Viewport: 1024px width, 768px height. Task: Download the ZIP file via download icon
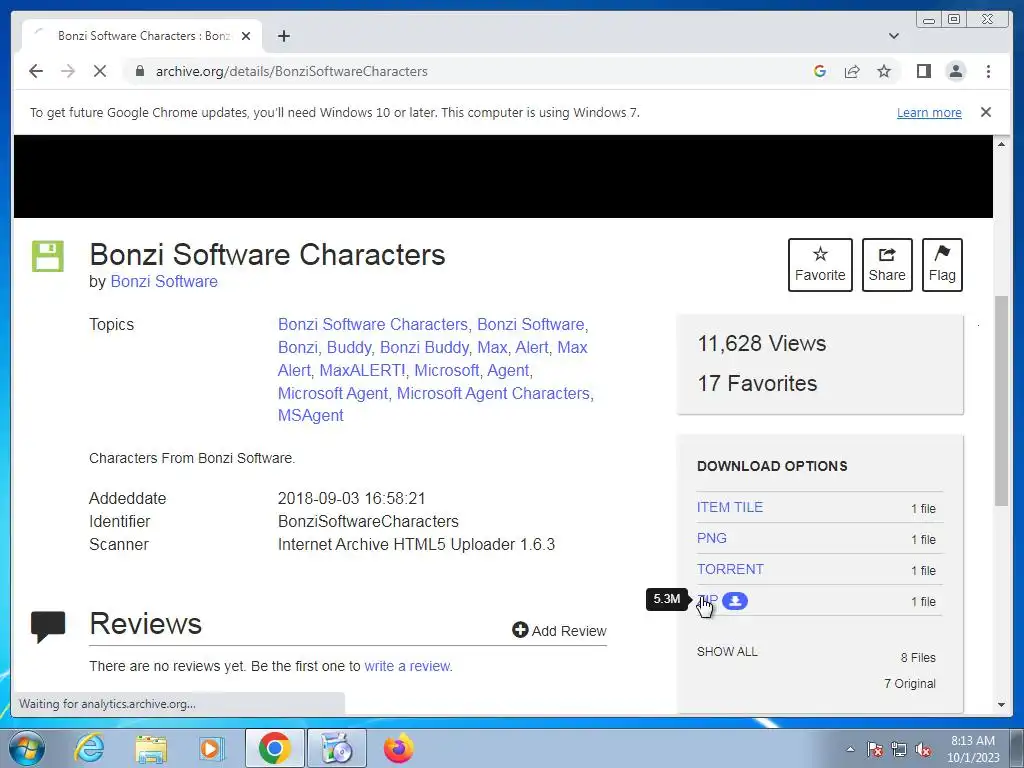(x=735, y=601)
